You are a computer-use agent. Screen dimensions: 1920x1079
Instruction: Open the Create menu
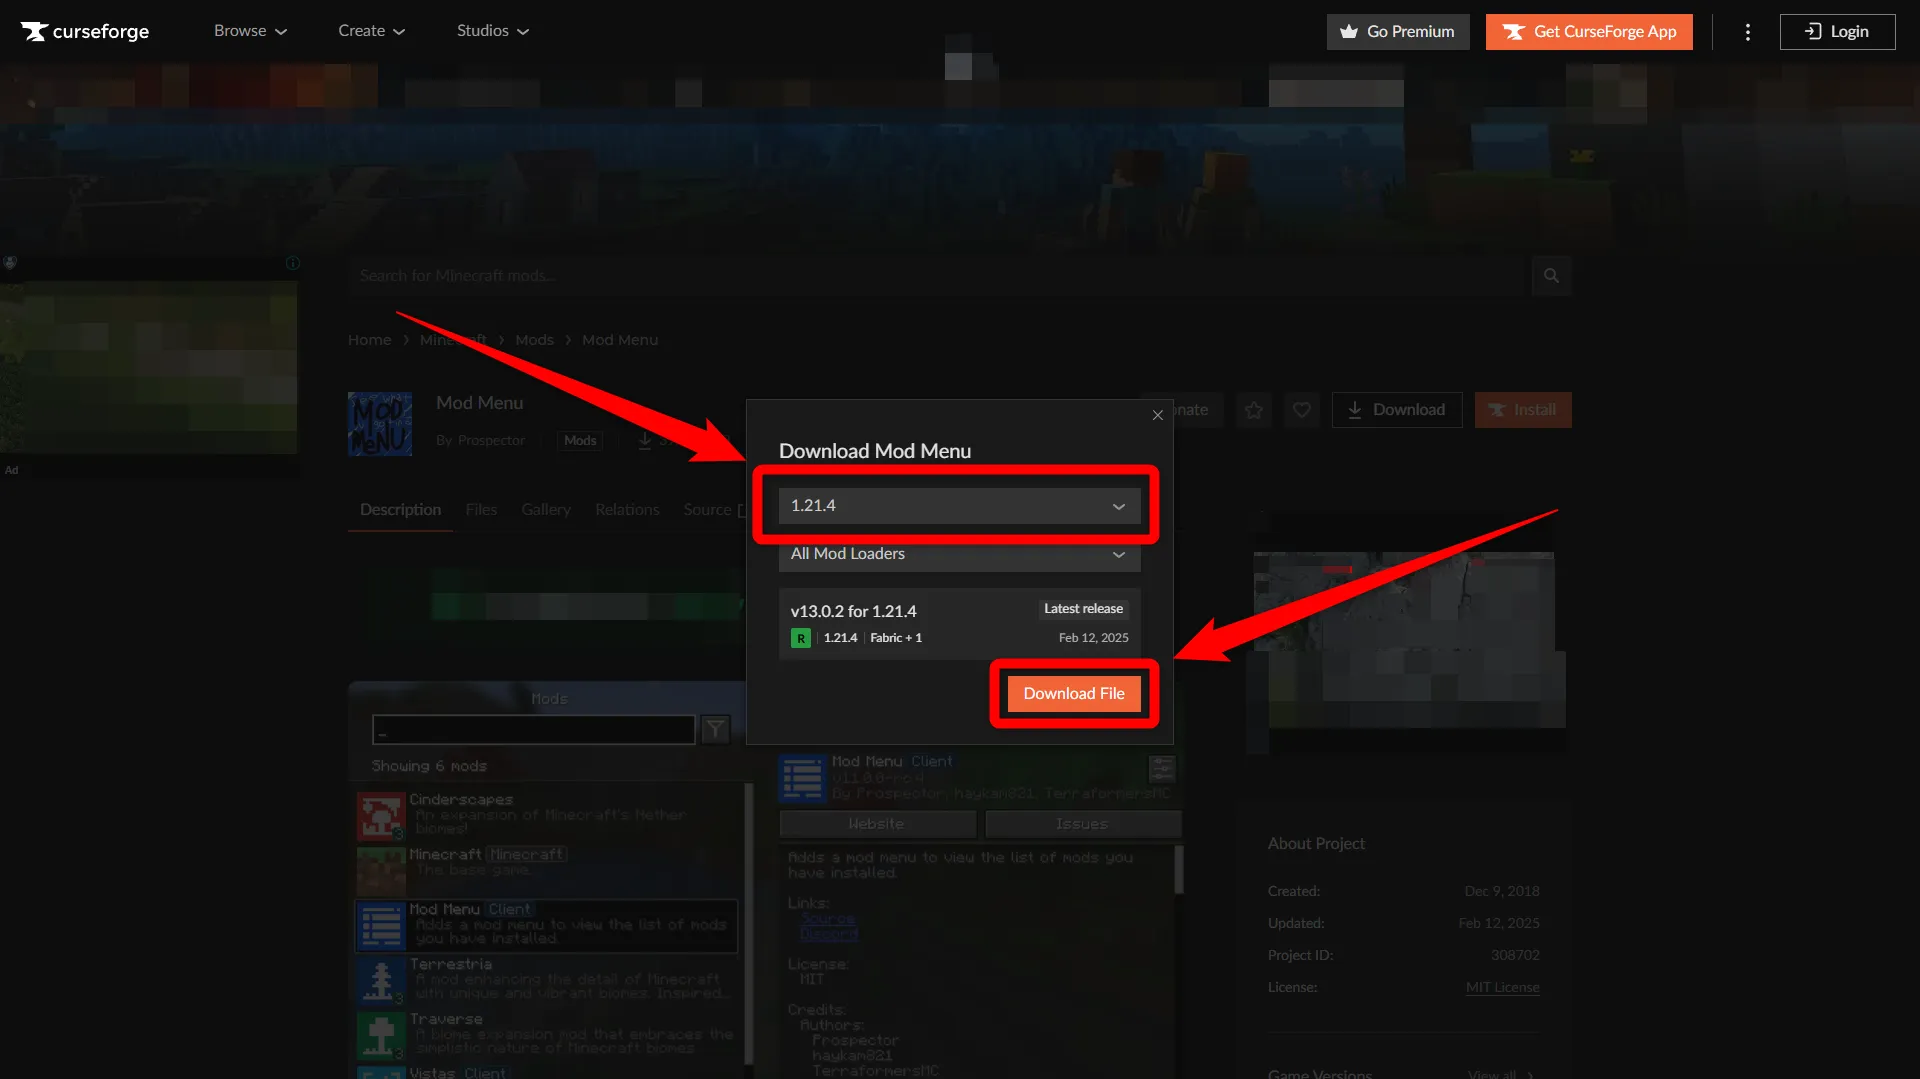pyautogui.click(x=371, y=31)
